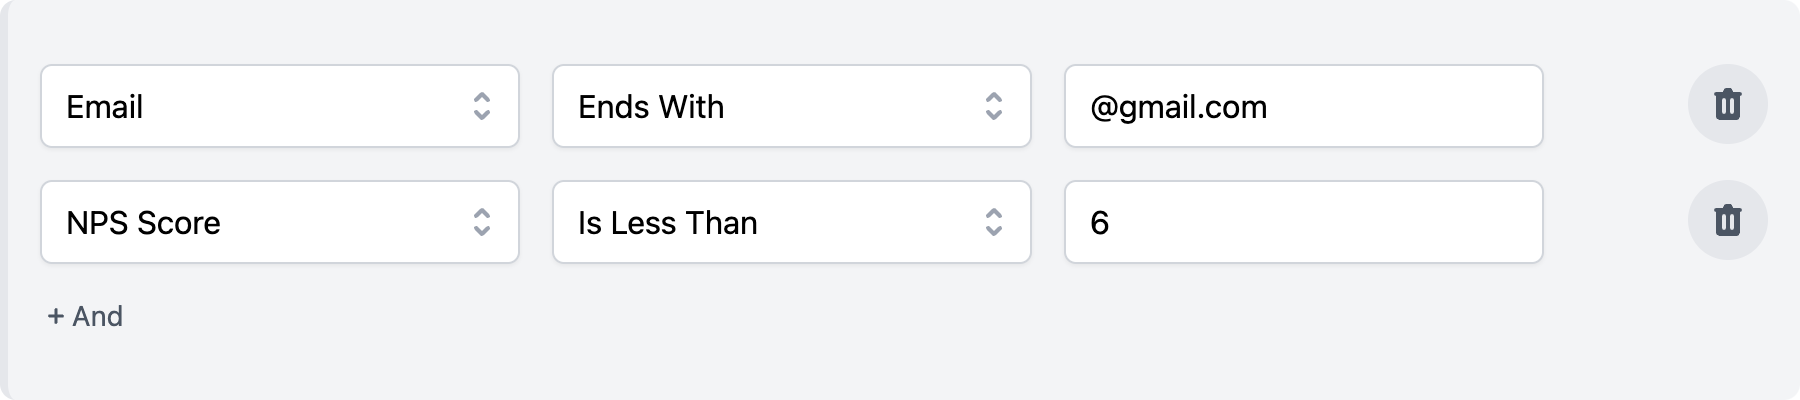This screenshot has height=400, width=1800.
Task: Click the chevron arrows beside Is Less Than
Action: click(x=994, y=222)
